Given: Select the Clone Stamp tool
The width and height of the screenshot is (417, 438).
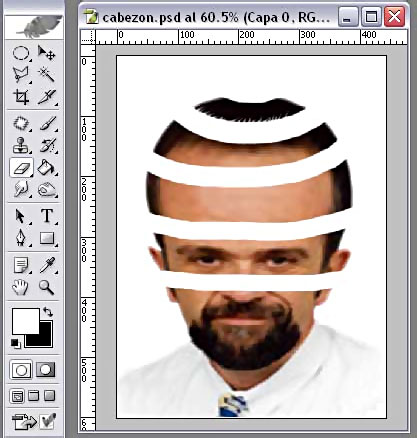Looking at the screenshot, I should point(21,146).
